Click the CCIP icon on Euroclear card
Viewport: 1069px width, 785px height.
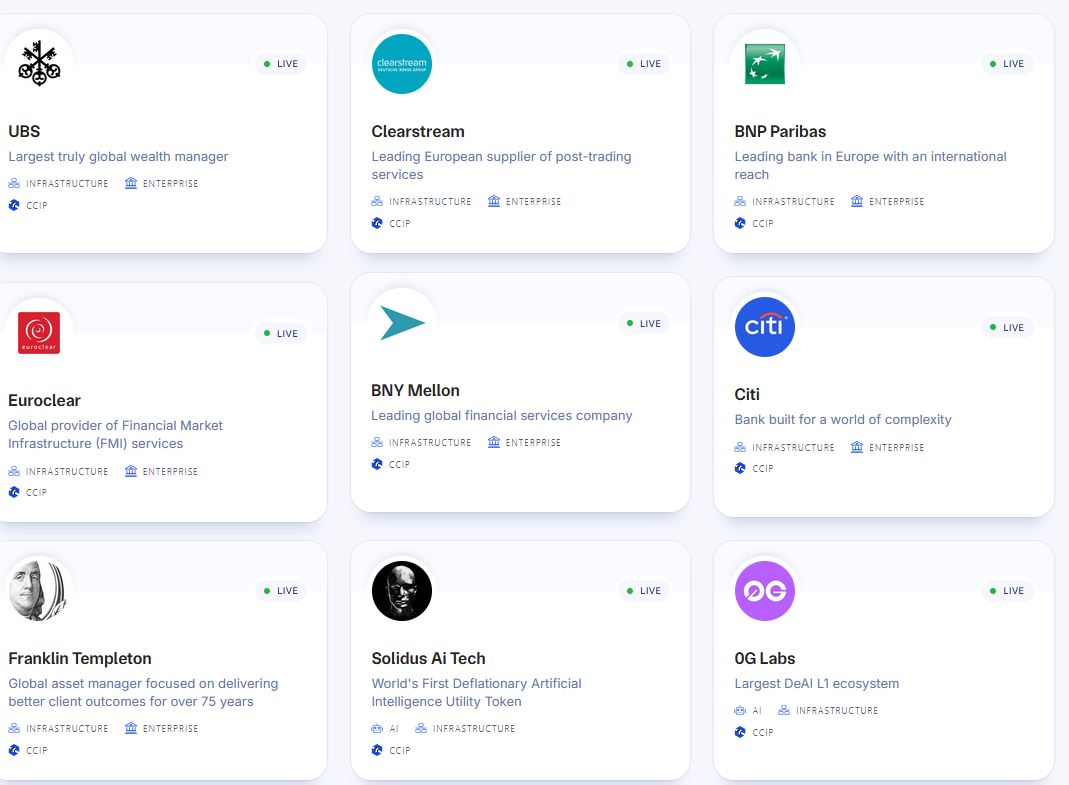[14, 492]
